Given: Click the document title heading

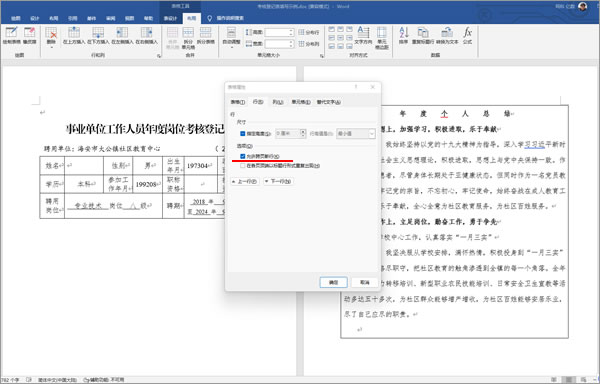Looking at the screenshot, I should click(x=145, y=130).
